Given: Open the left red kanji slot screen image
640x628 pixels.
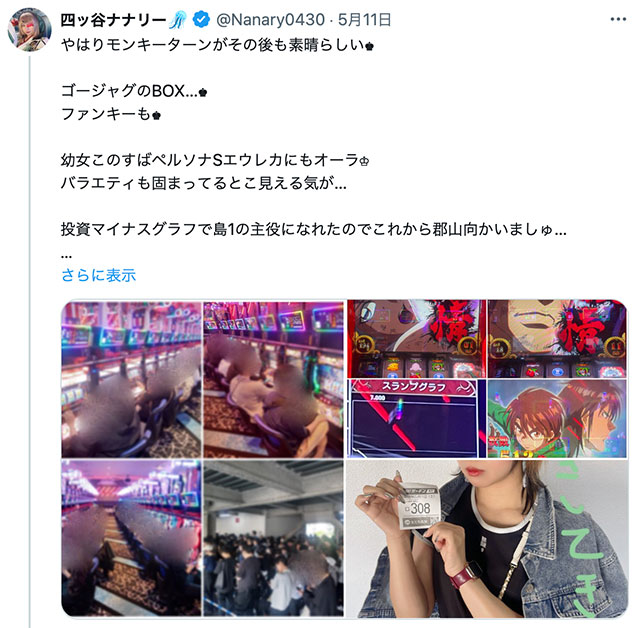Looking at the screenshot, I should 416,339.
